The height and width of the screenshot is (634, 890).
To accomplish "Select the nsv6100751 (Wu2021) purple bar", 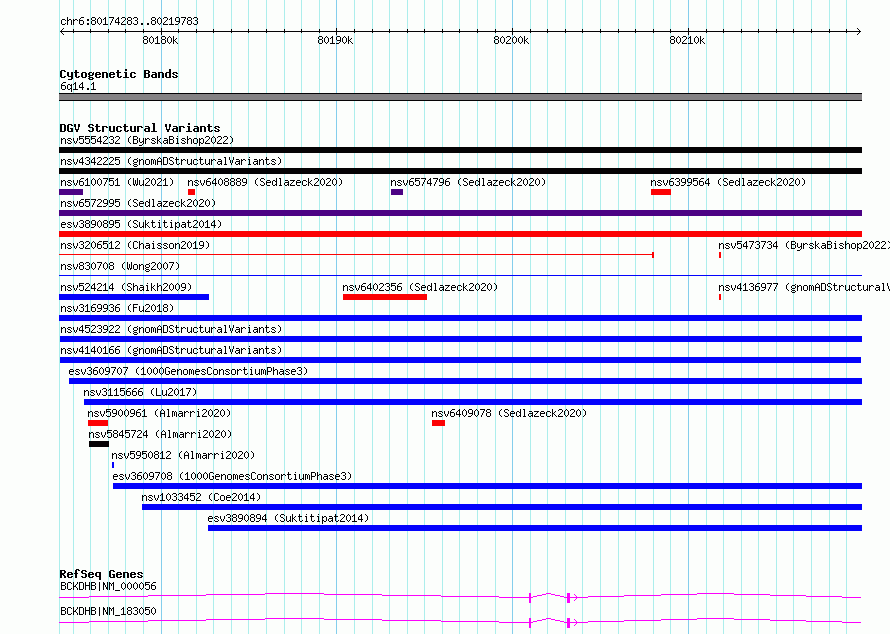I will [x=71, y=192].
